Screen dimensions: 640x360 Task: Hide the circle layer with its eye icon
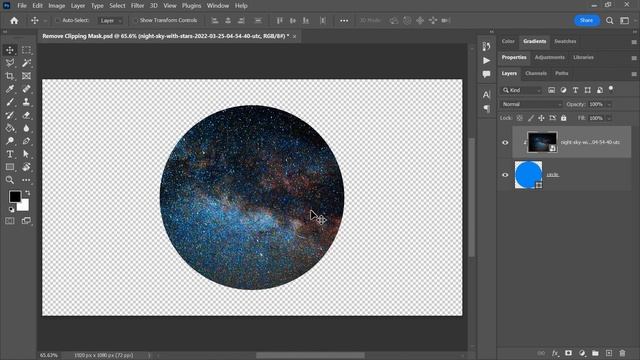pos(505,175)
